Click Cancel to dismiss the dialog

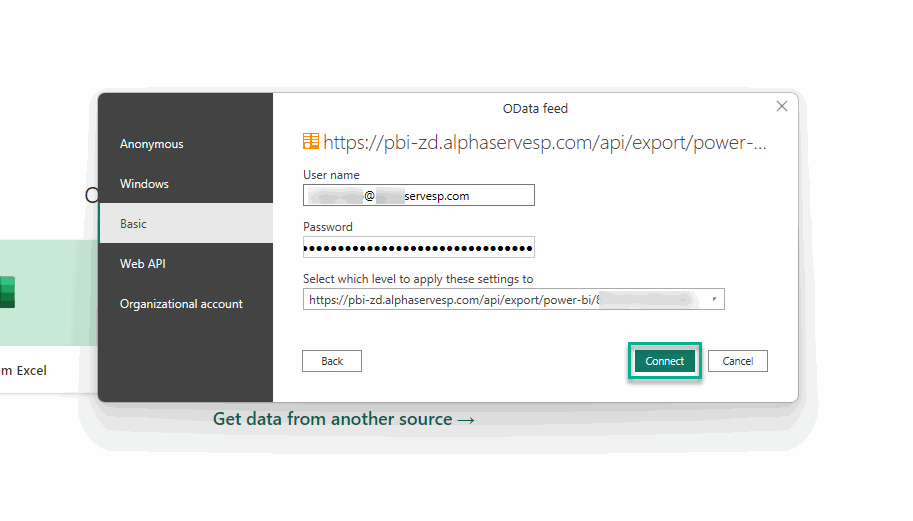point(738,361)
